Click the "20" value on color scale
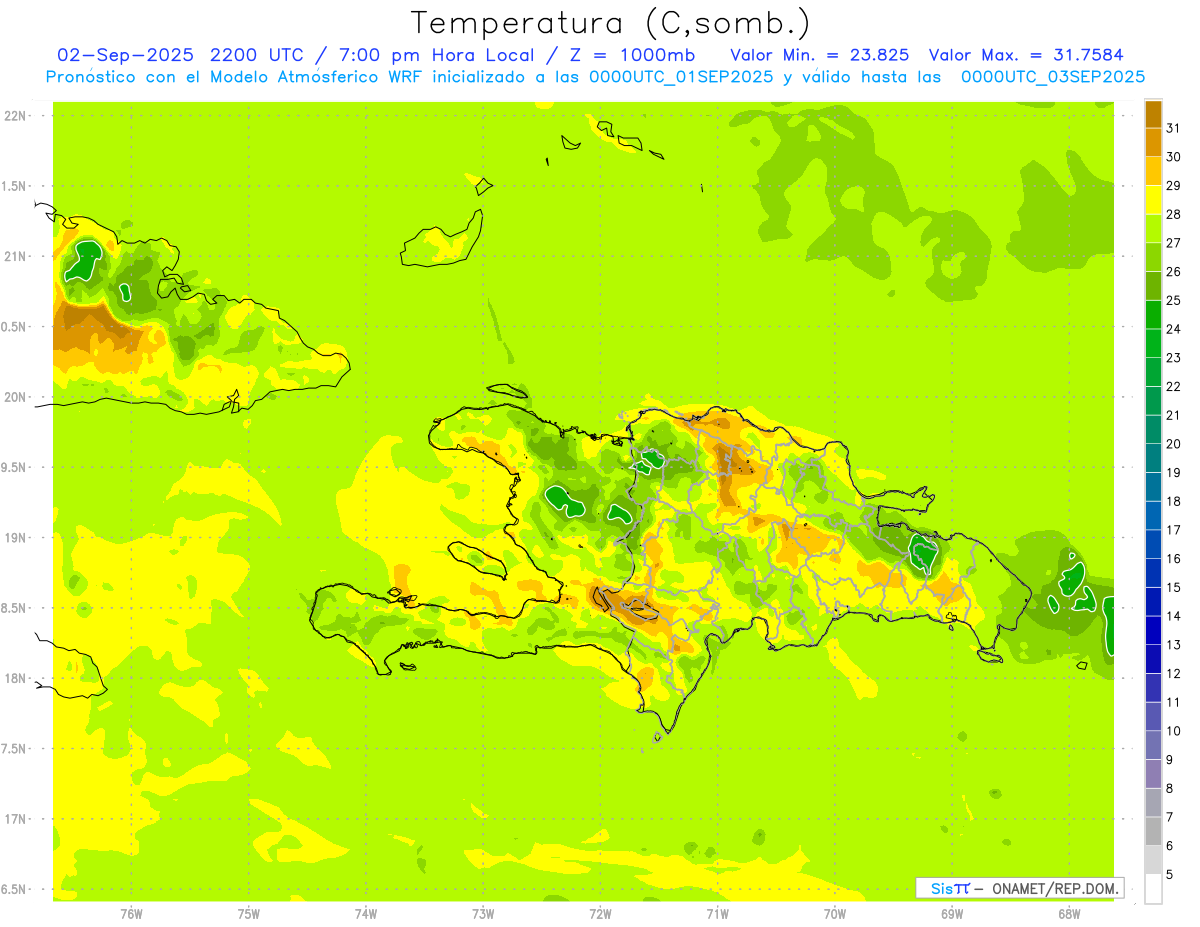 [x=1174, y=443]
